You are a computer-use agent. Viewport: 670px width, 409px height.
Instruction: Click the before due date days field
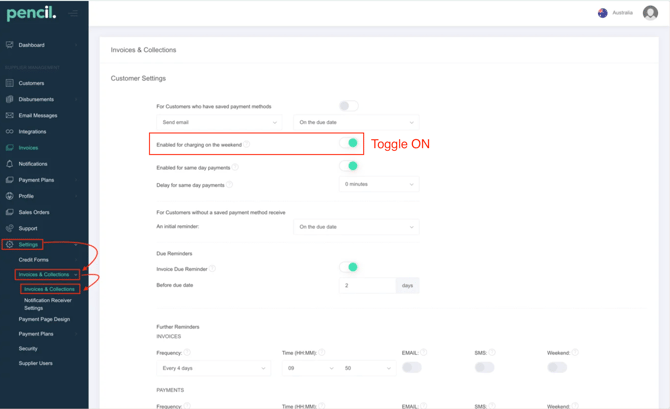tap(367, 285)
